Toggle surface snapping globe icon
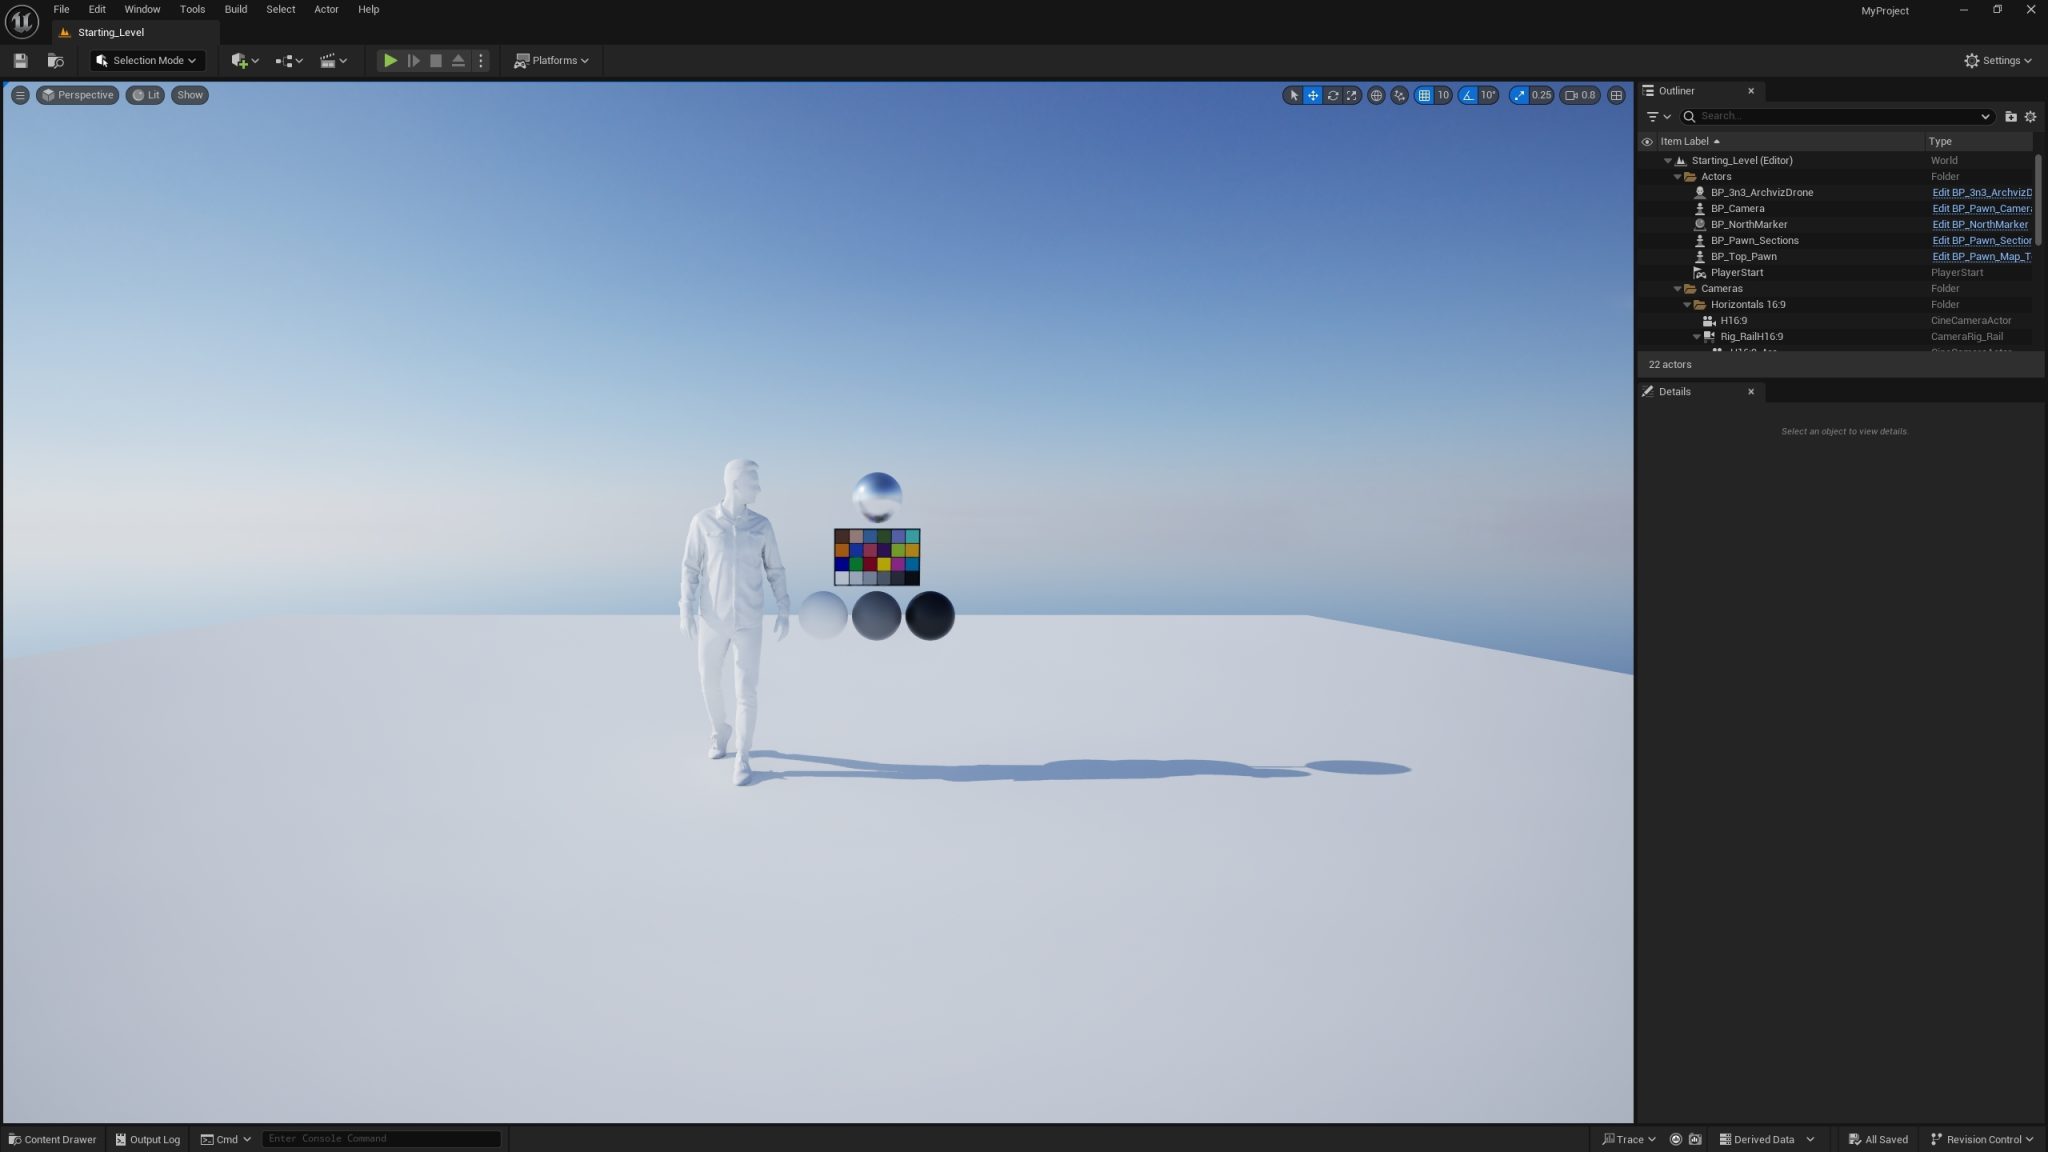 coord(1378,95)
